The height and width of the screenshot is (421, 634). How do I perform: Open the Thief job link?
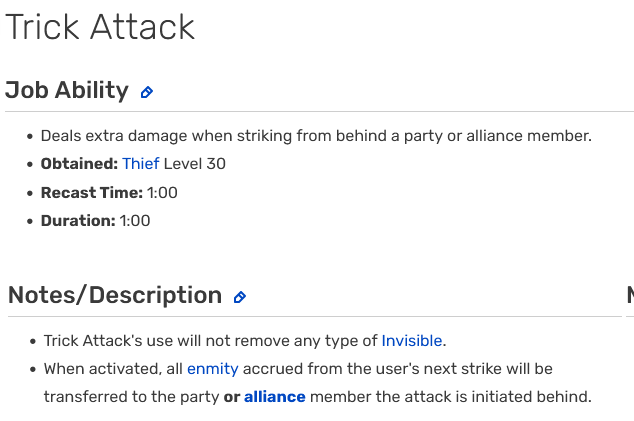click(x=140, y=164)
